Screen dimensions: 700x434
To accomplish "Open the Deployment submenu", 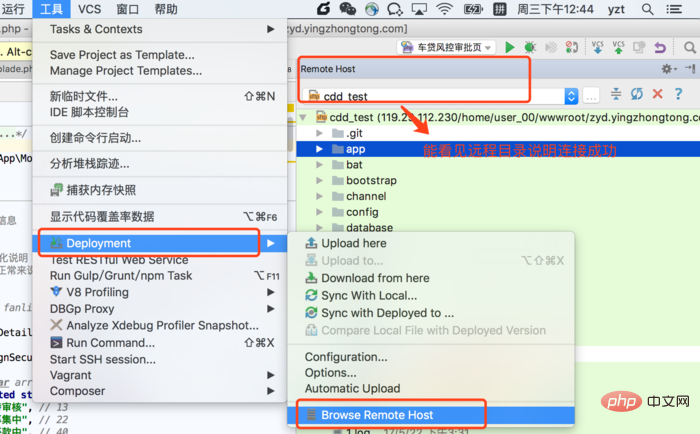I will [x=160, y=243].
